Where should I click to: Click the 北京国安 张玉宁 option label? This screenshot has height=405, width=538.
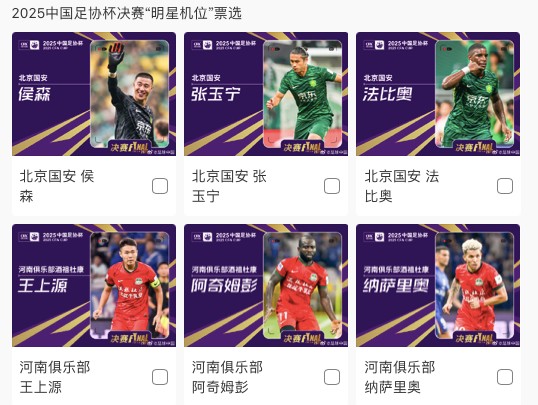tap(229, 186)
